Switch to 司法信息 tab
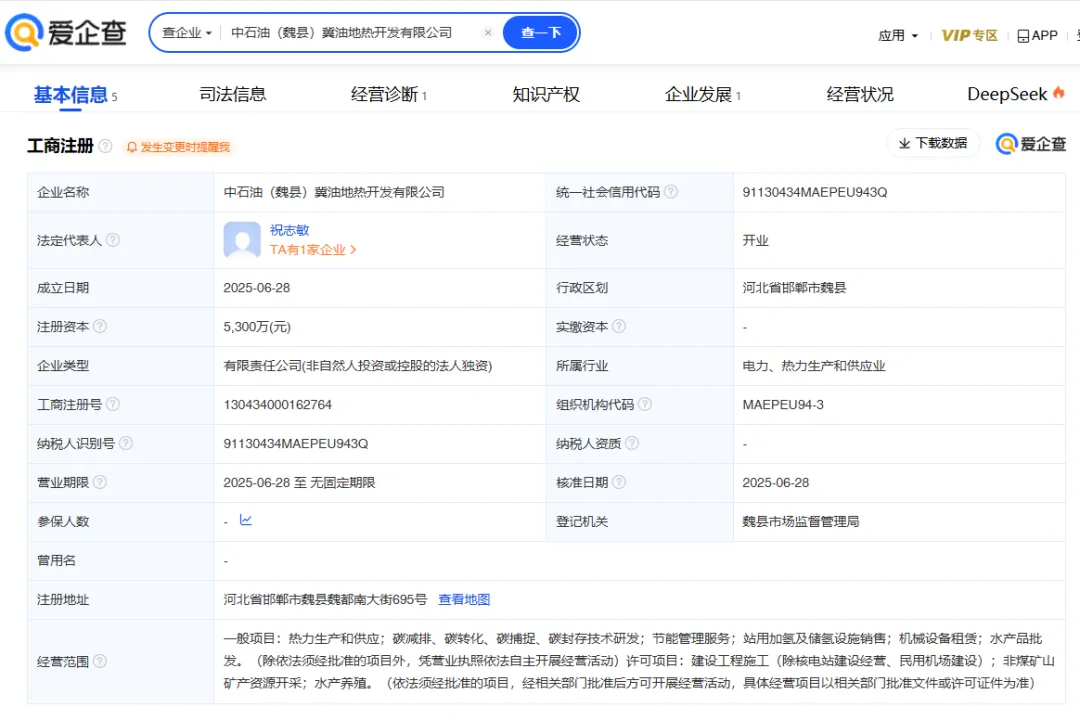1080x720 pixels. (233, 94)
